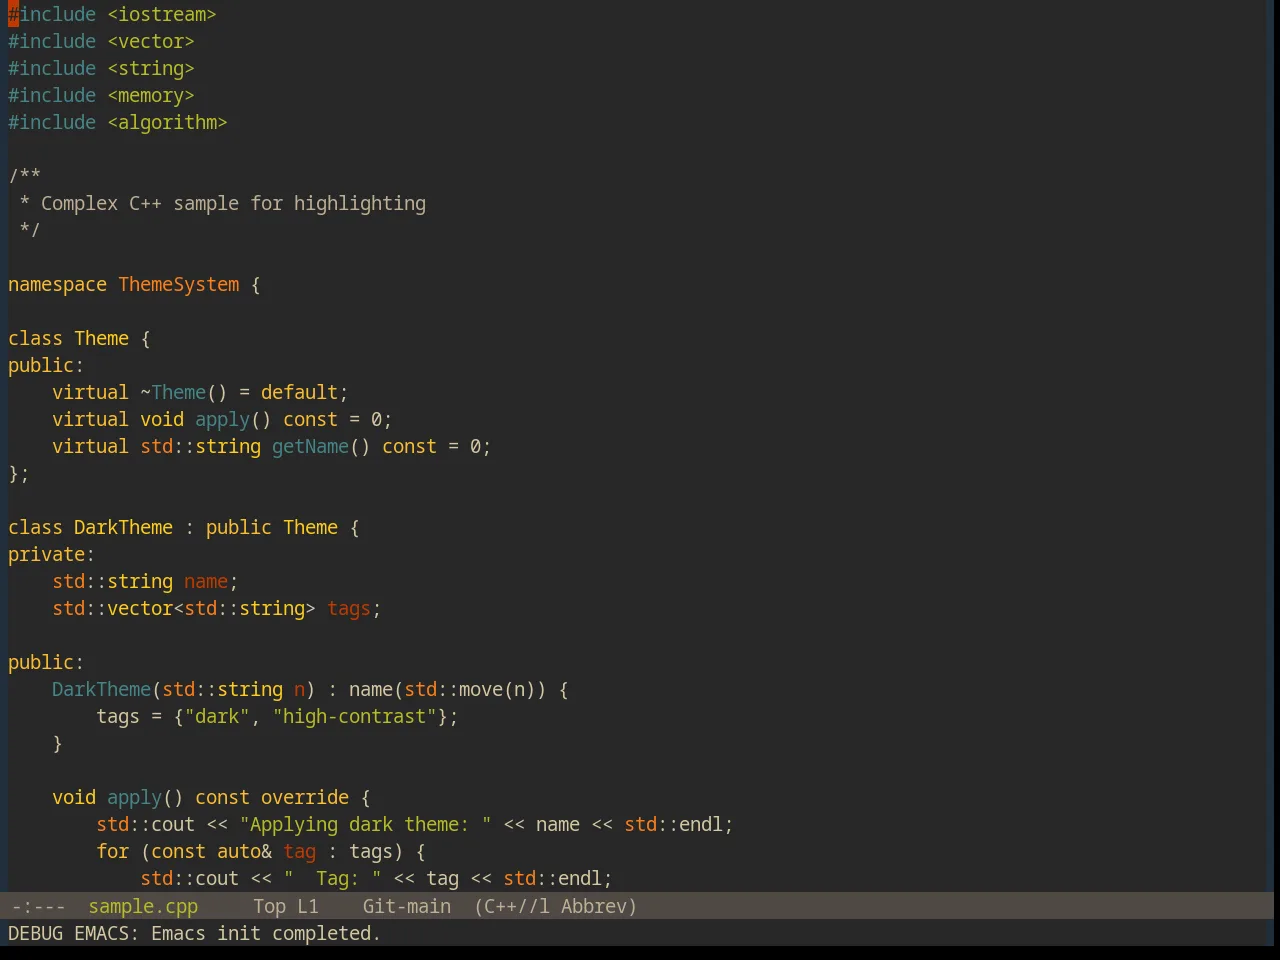Viewport: 1280px width, 960px height.
Task: Click the '~Theme' destructor name
Action: pos(173,393)
